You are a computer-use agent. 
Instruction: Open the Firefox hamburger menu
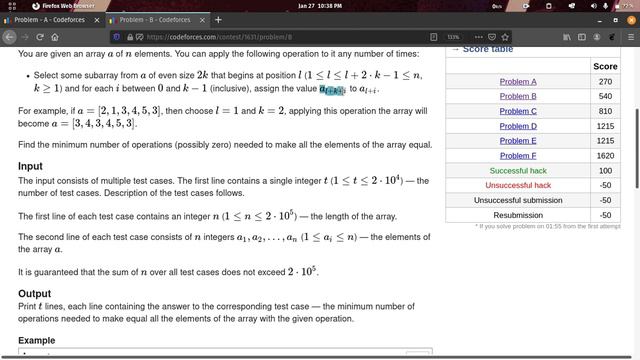[x=631, y=37]
